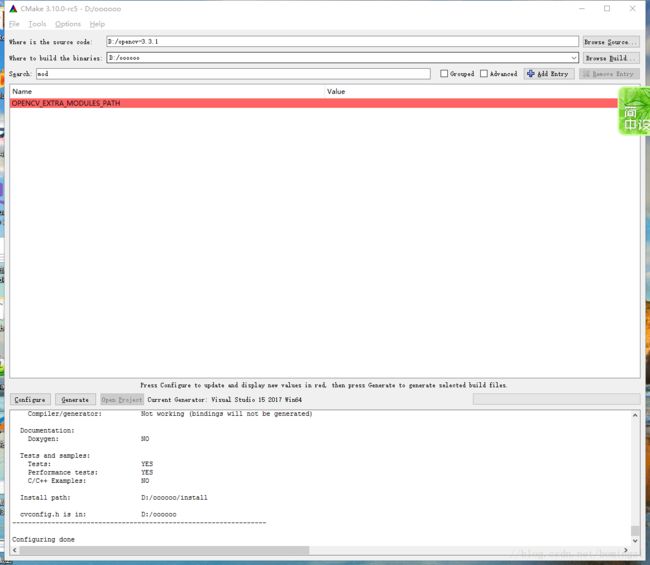Open the Help menu

[x=97, y=24]
